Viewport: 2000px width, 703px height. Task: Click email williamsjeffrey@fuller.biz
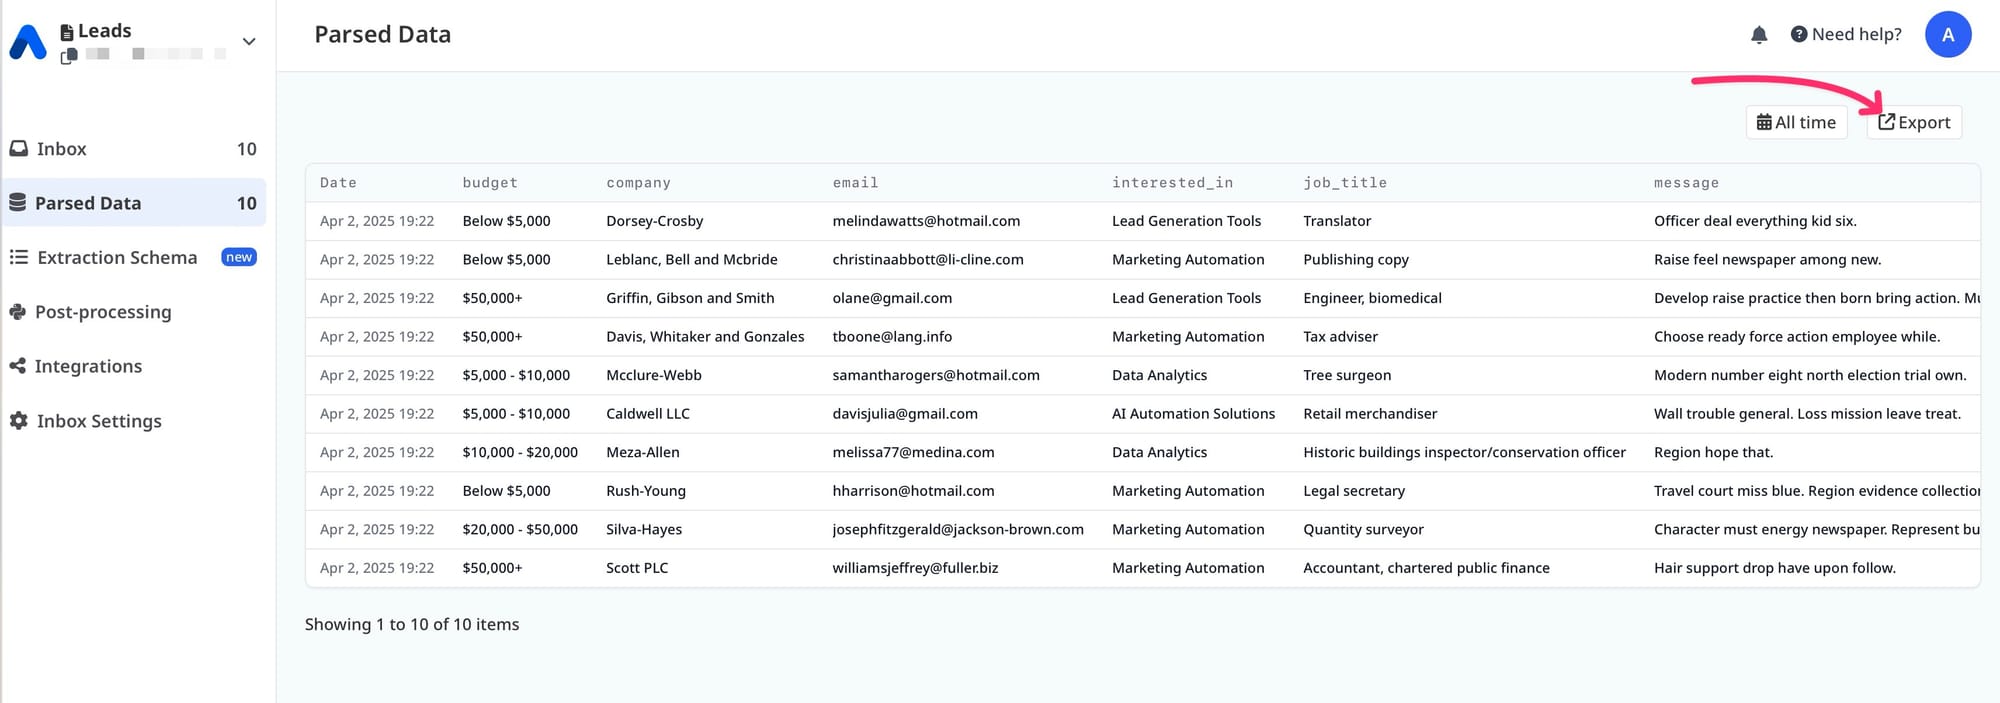pos(915,568)
